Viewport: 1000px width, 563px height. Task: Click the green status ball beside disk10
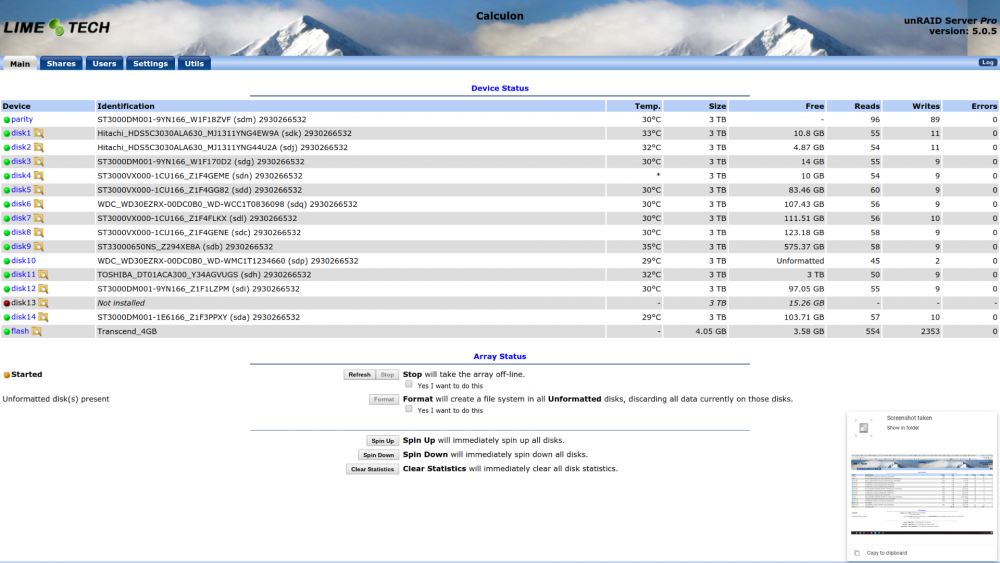[6, 261]
